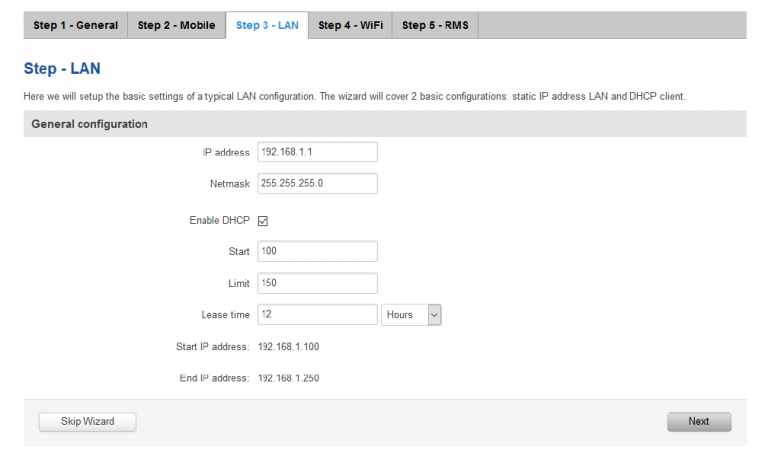Viewport: 768px width, 456px height.
Task: Click the IP address input field
Action: pyautogui.click(x=317, y=151)
